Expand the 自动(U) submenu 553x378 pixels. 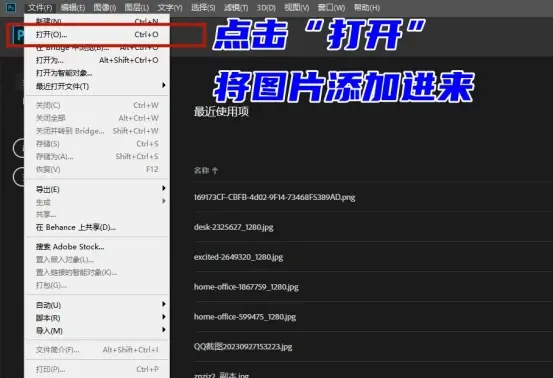click(x=97, y=305)
